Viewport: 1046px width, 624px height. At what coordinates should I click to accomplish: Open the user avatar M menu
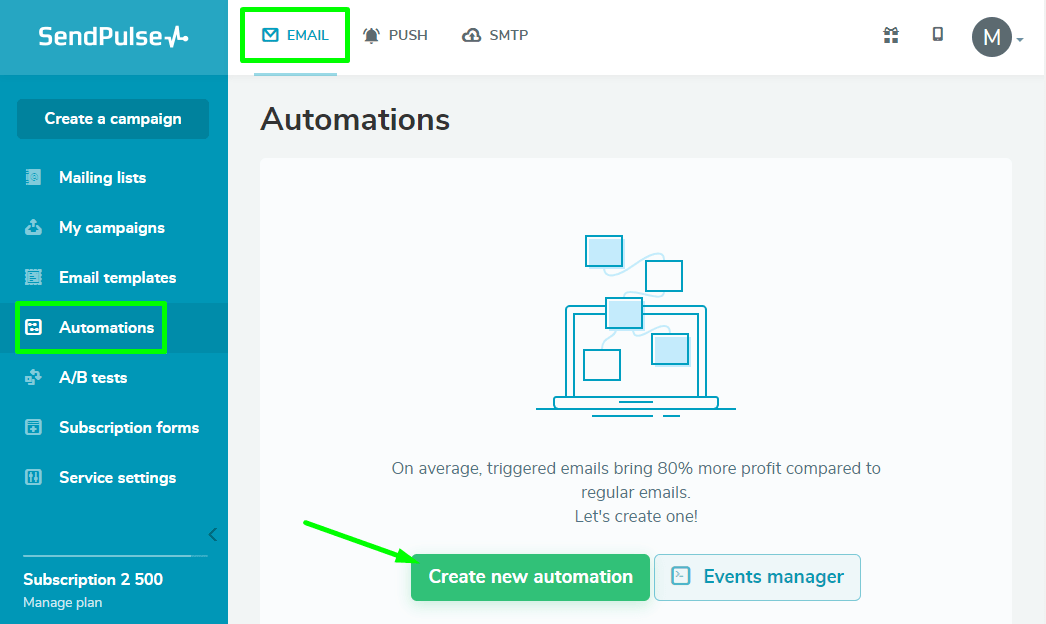[x=992, y=37]
